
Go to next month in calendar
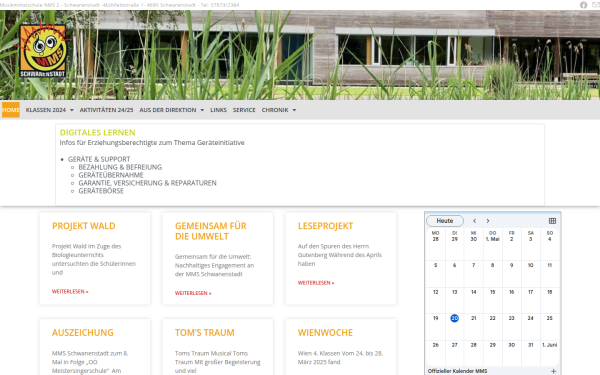tap(488, 221)
